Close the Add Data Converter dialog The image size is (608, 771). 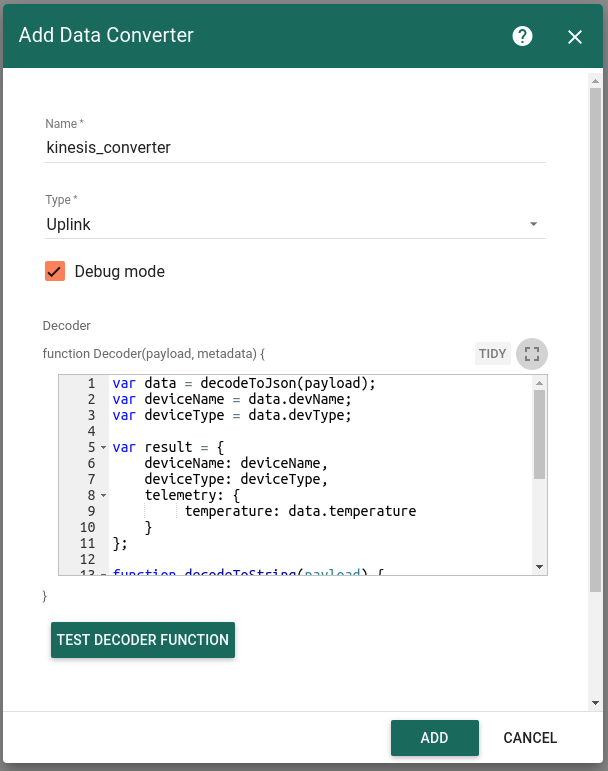tap(575, 37)
